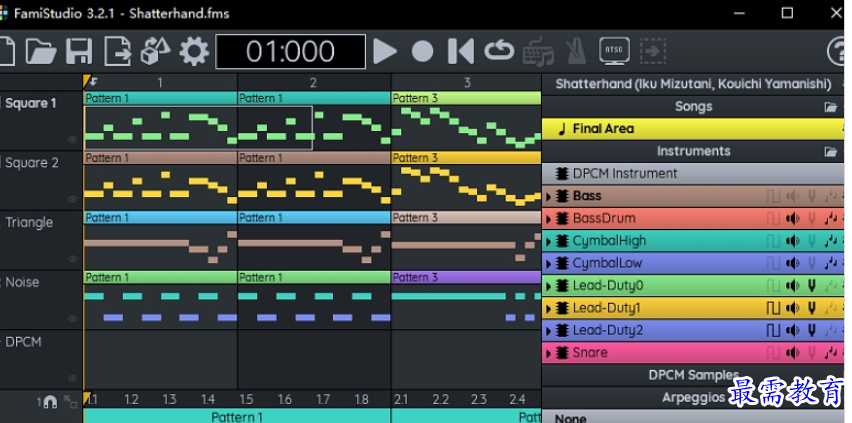Click the Lead-Duty1 pitch envelope icon

[812, 308]
